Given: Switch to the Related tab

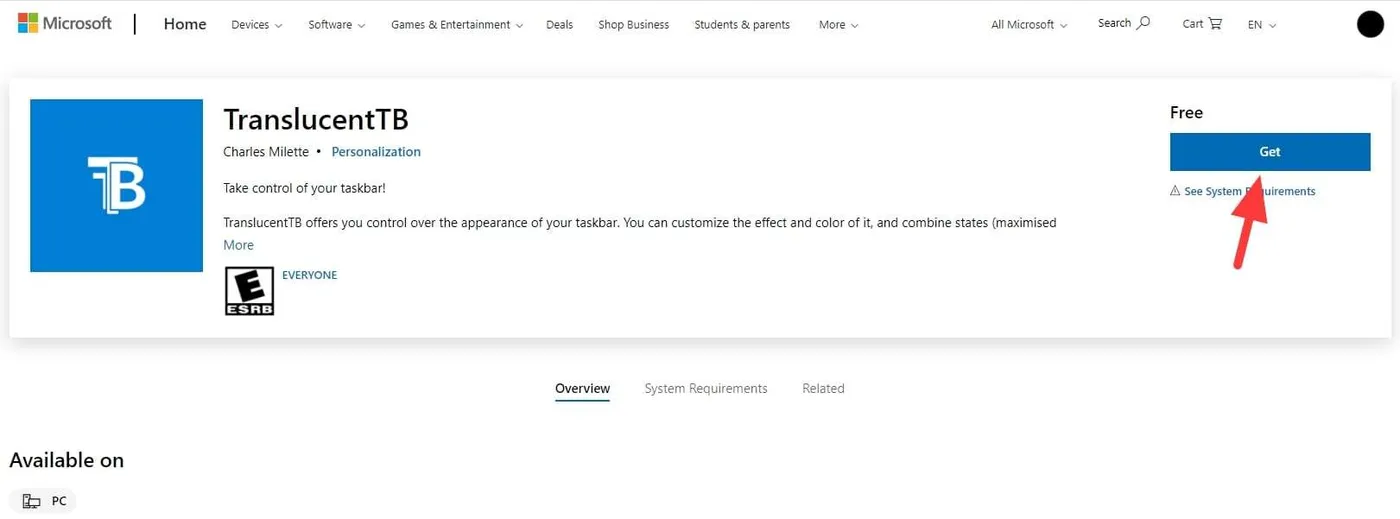Looking at the screenshot, I should [x=823, y=388].
